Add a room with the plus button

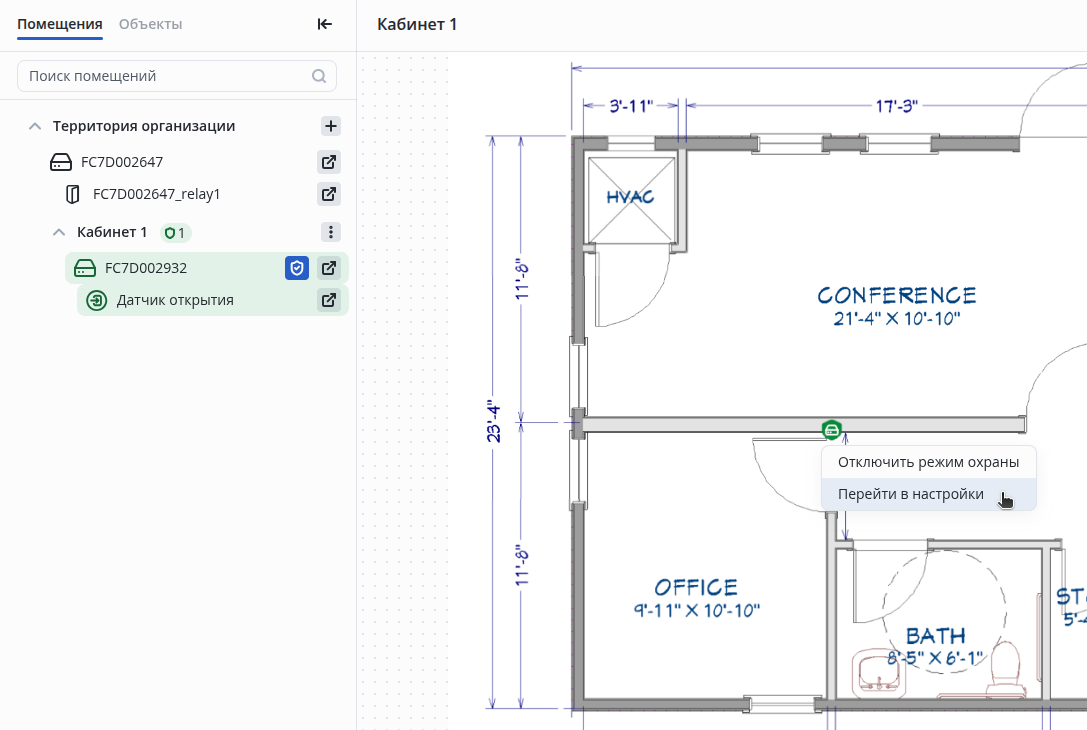tap(330, 126)
